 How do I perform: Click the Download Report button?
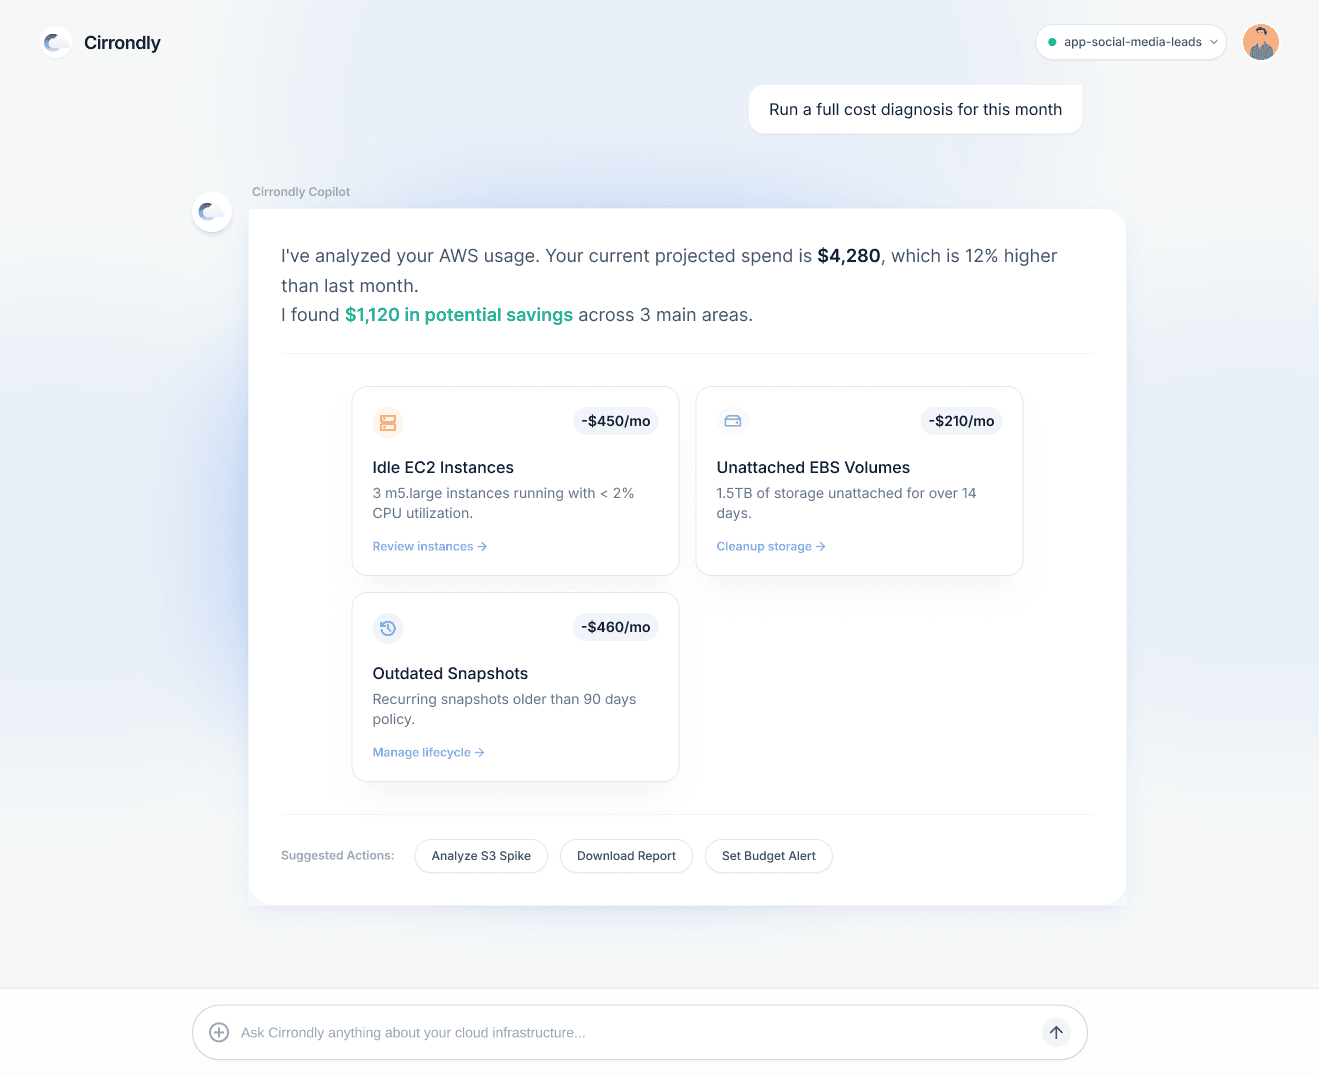click(626, 856)
